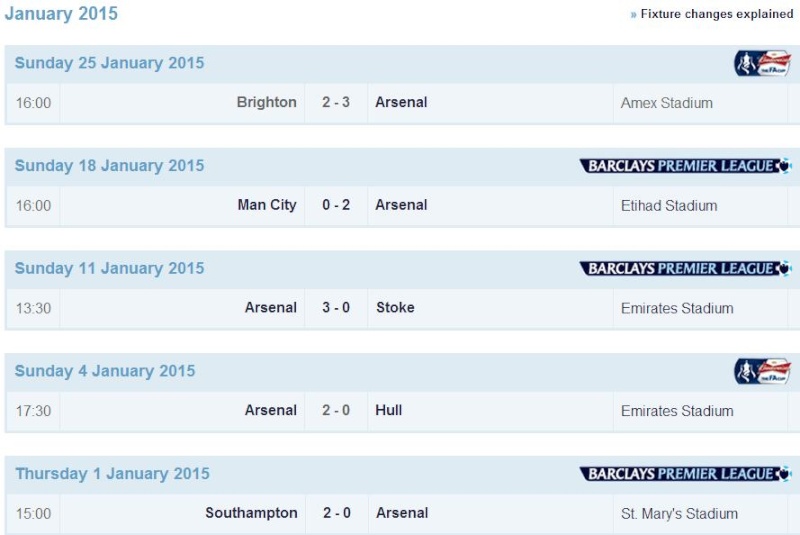The image size is (800, 535).
Task: Click Barclays Premier League logo for 18 January
Action: [685, 166]
